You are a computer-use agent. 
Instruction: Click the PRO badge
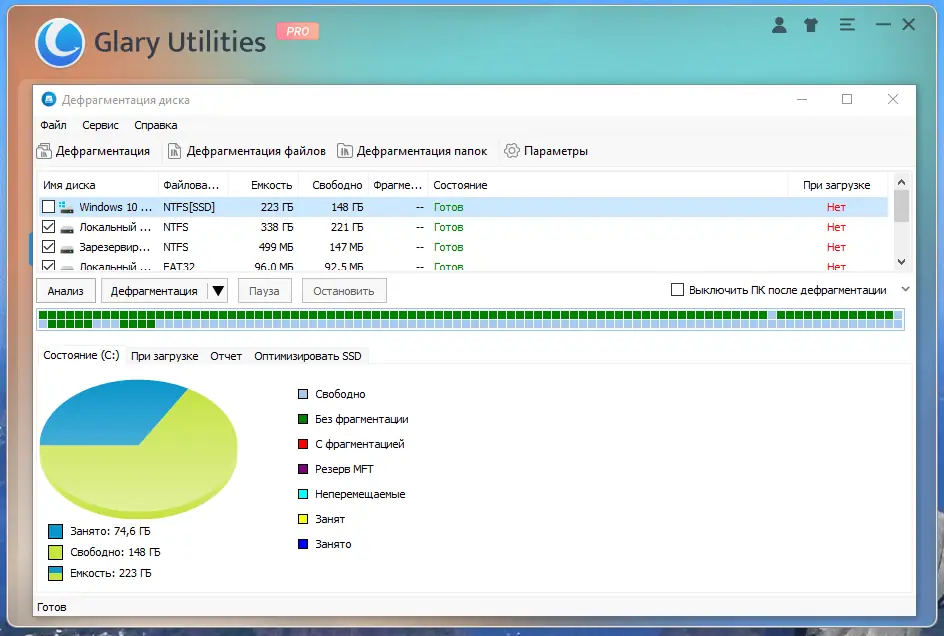pos(297,31)
